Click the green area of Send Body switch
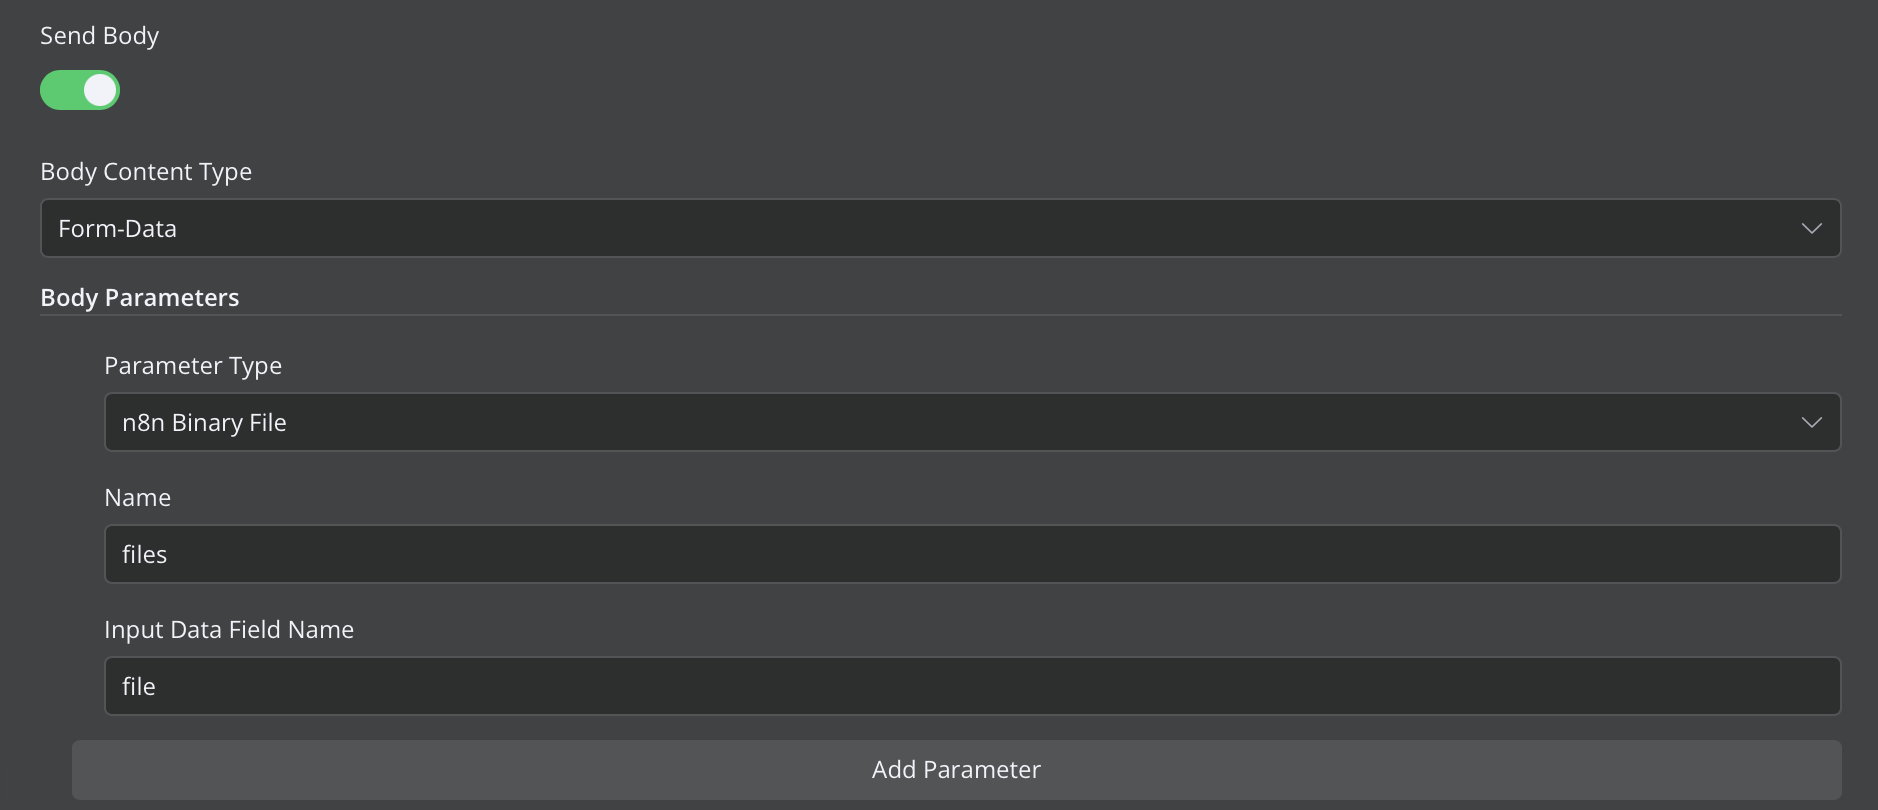 (x=60, y=90)
